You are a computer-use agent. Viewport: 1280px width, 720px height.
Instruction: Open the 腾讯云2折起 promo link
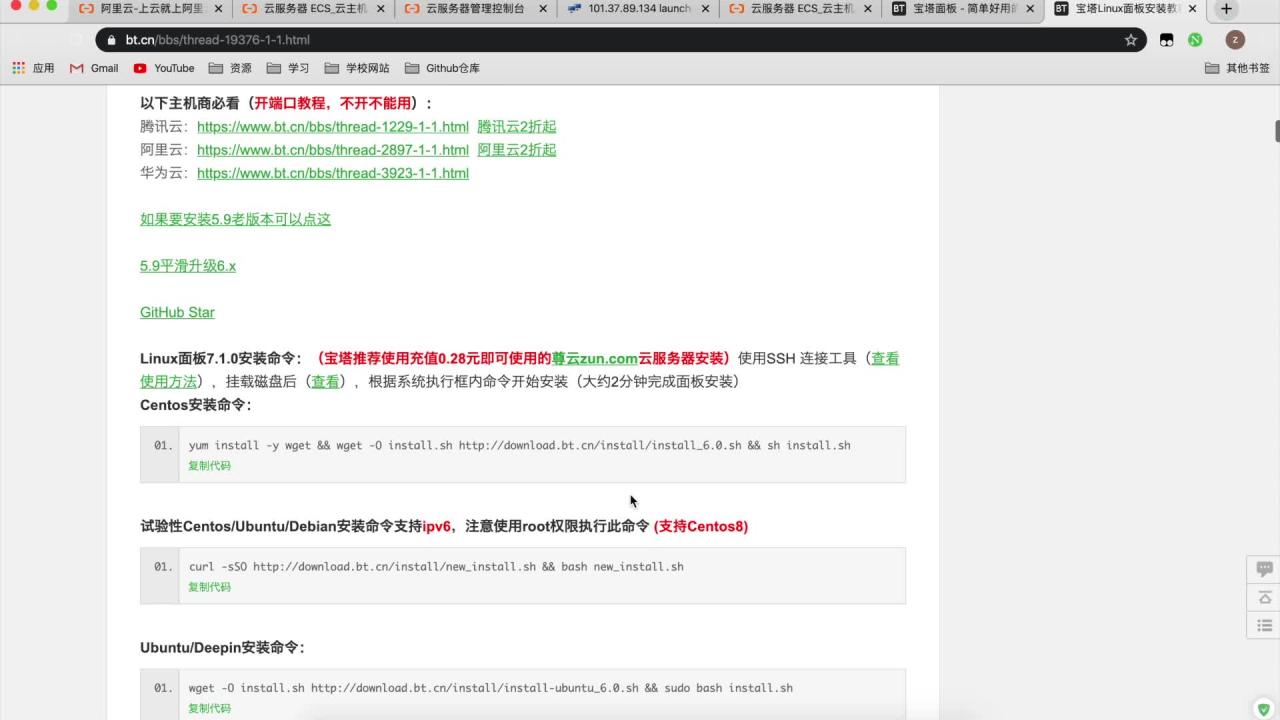pyautogui.click(x=517, y=127)
